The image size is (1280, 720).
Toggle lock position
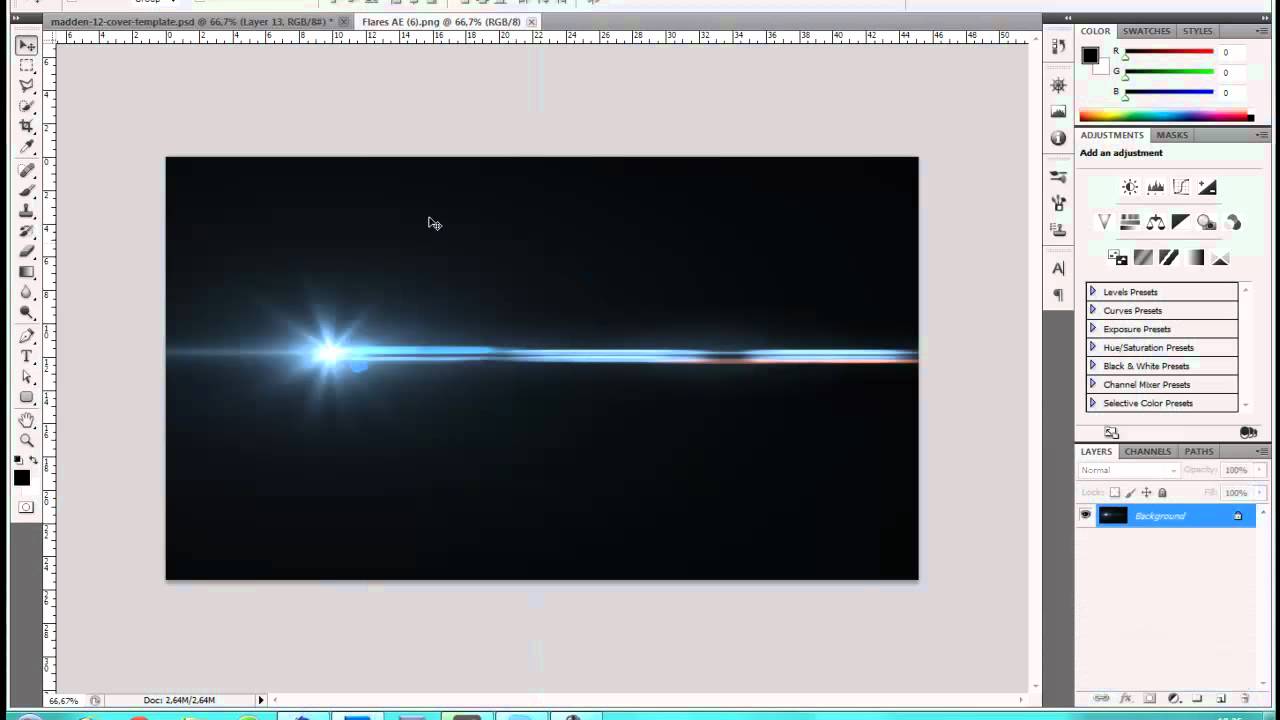click(1147, 492)
